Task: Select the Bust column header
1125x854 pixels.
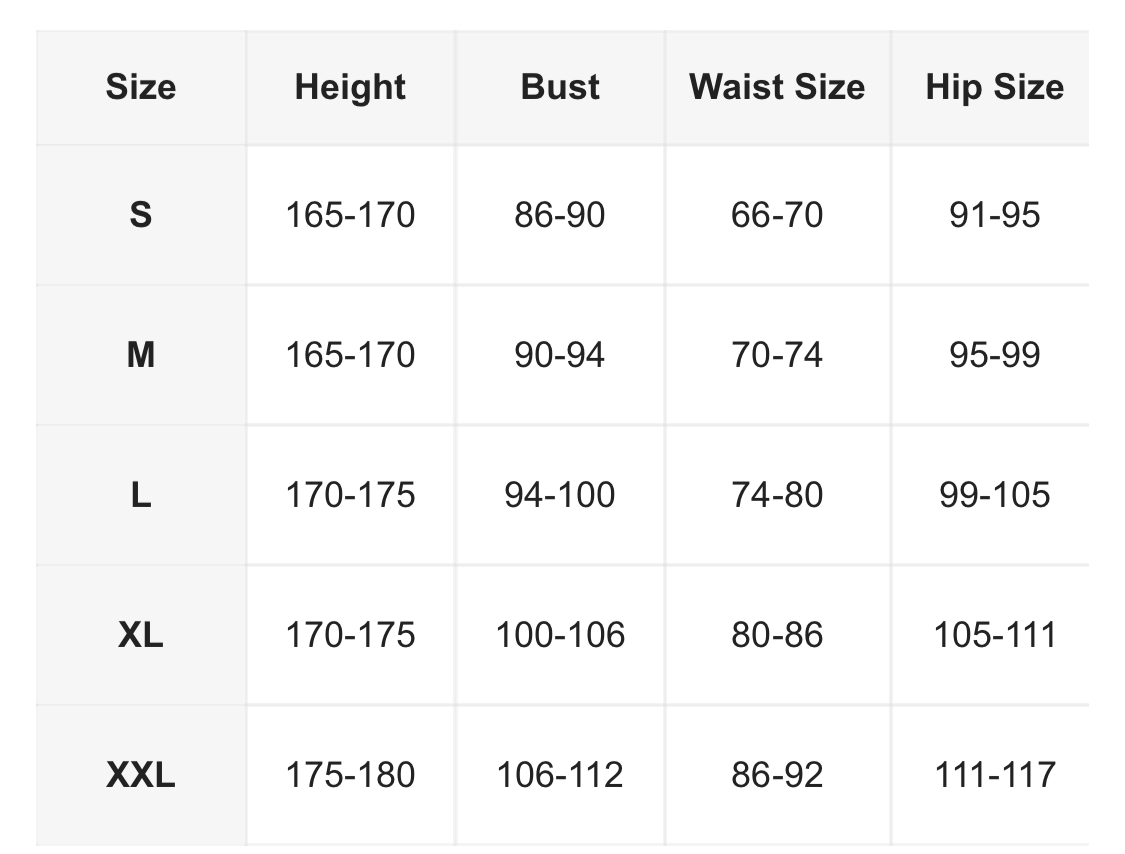Action: [560, 87]
